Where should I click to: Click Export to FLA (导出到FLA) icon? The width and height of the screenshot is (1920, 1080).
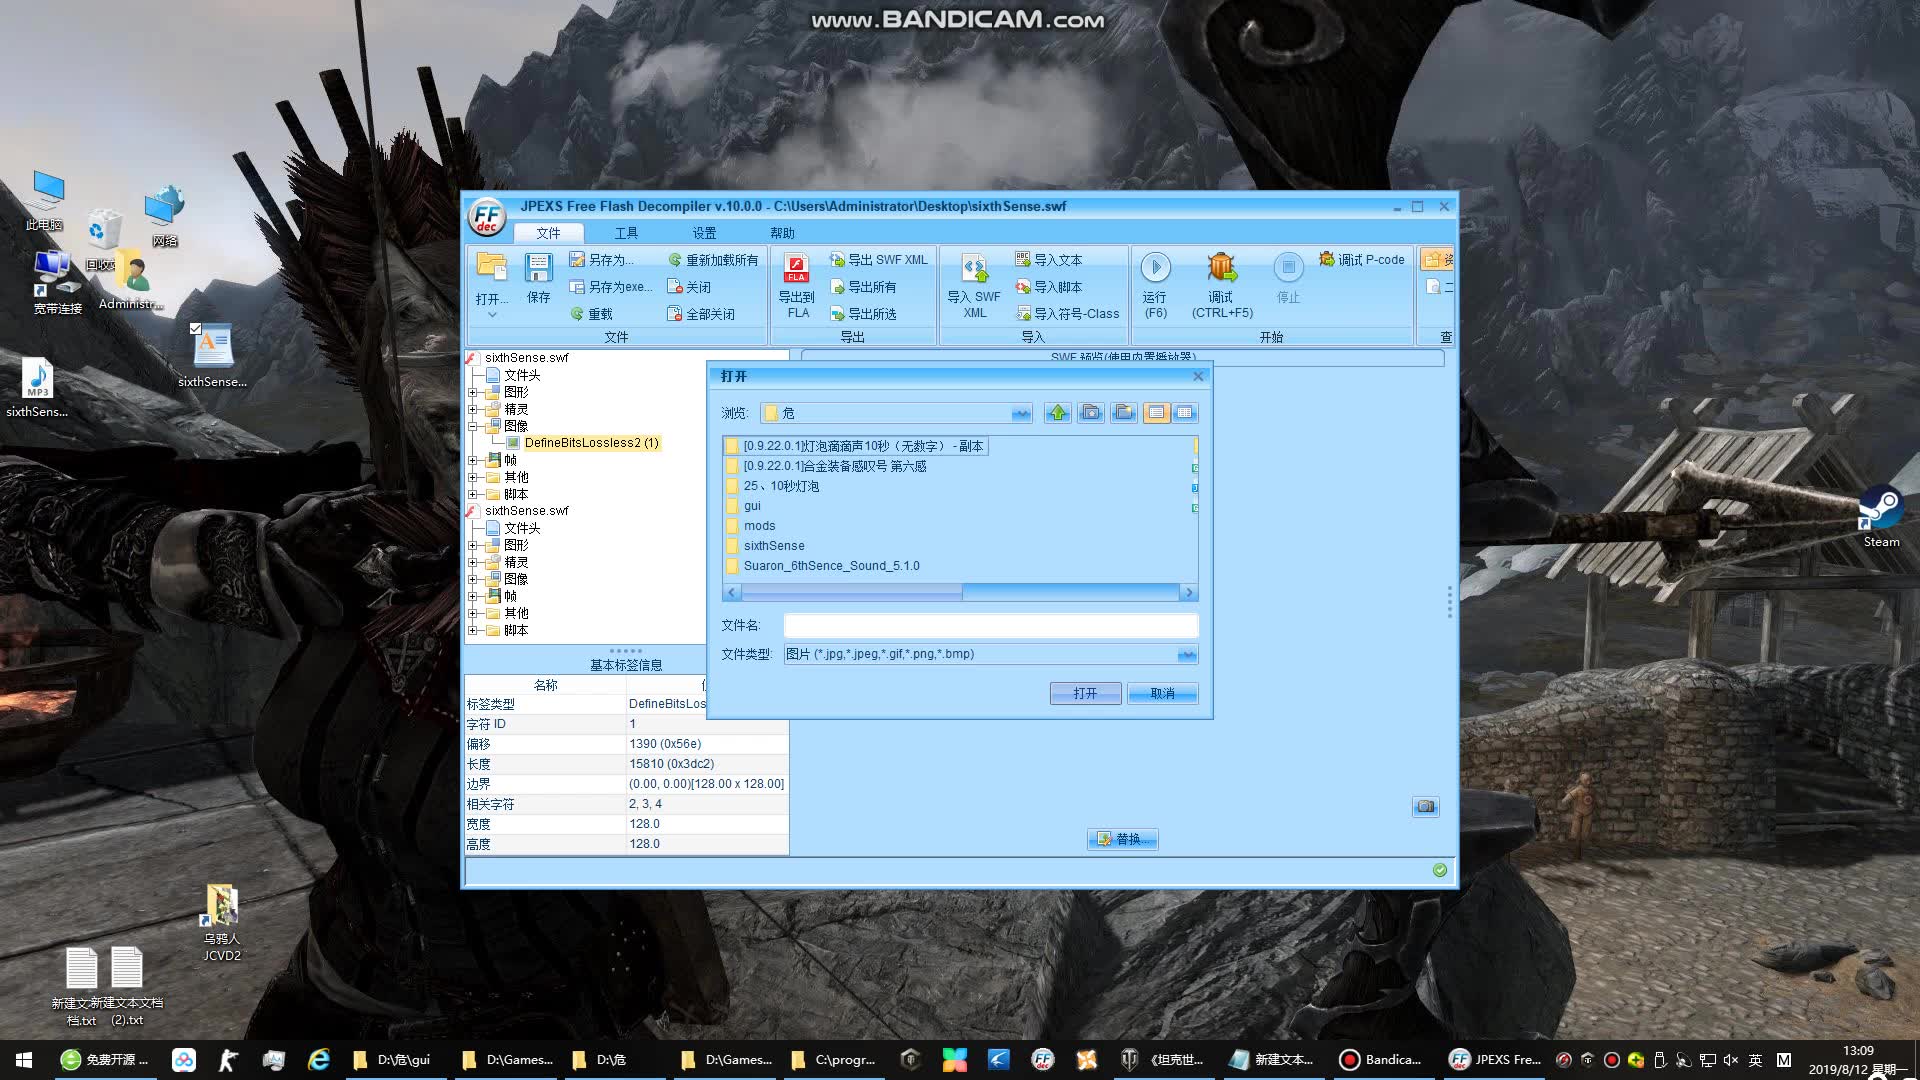797,268
